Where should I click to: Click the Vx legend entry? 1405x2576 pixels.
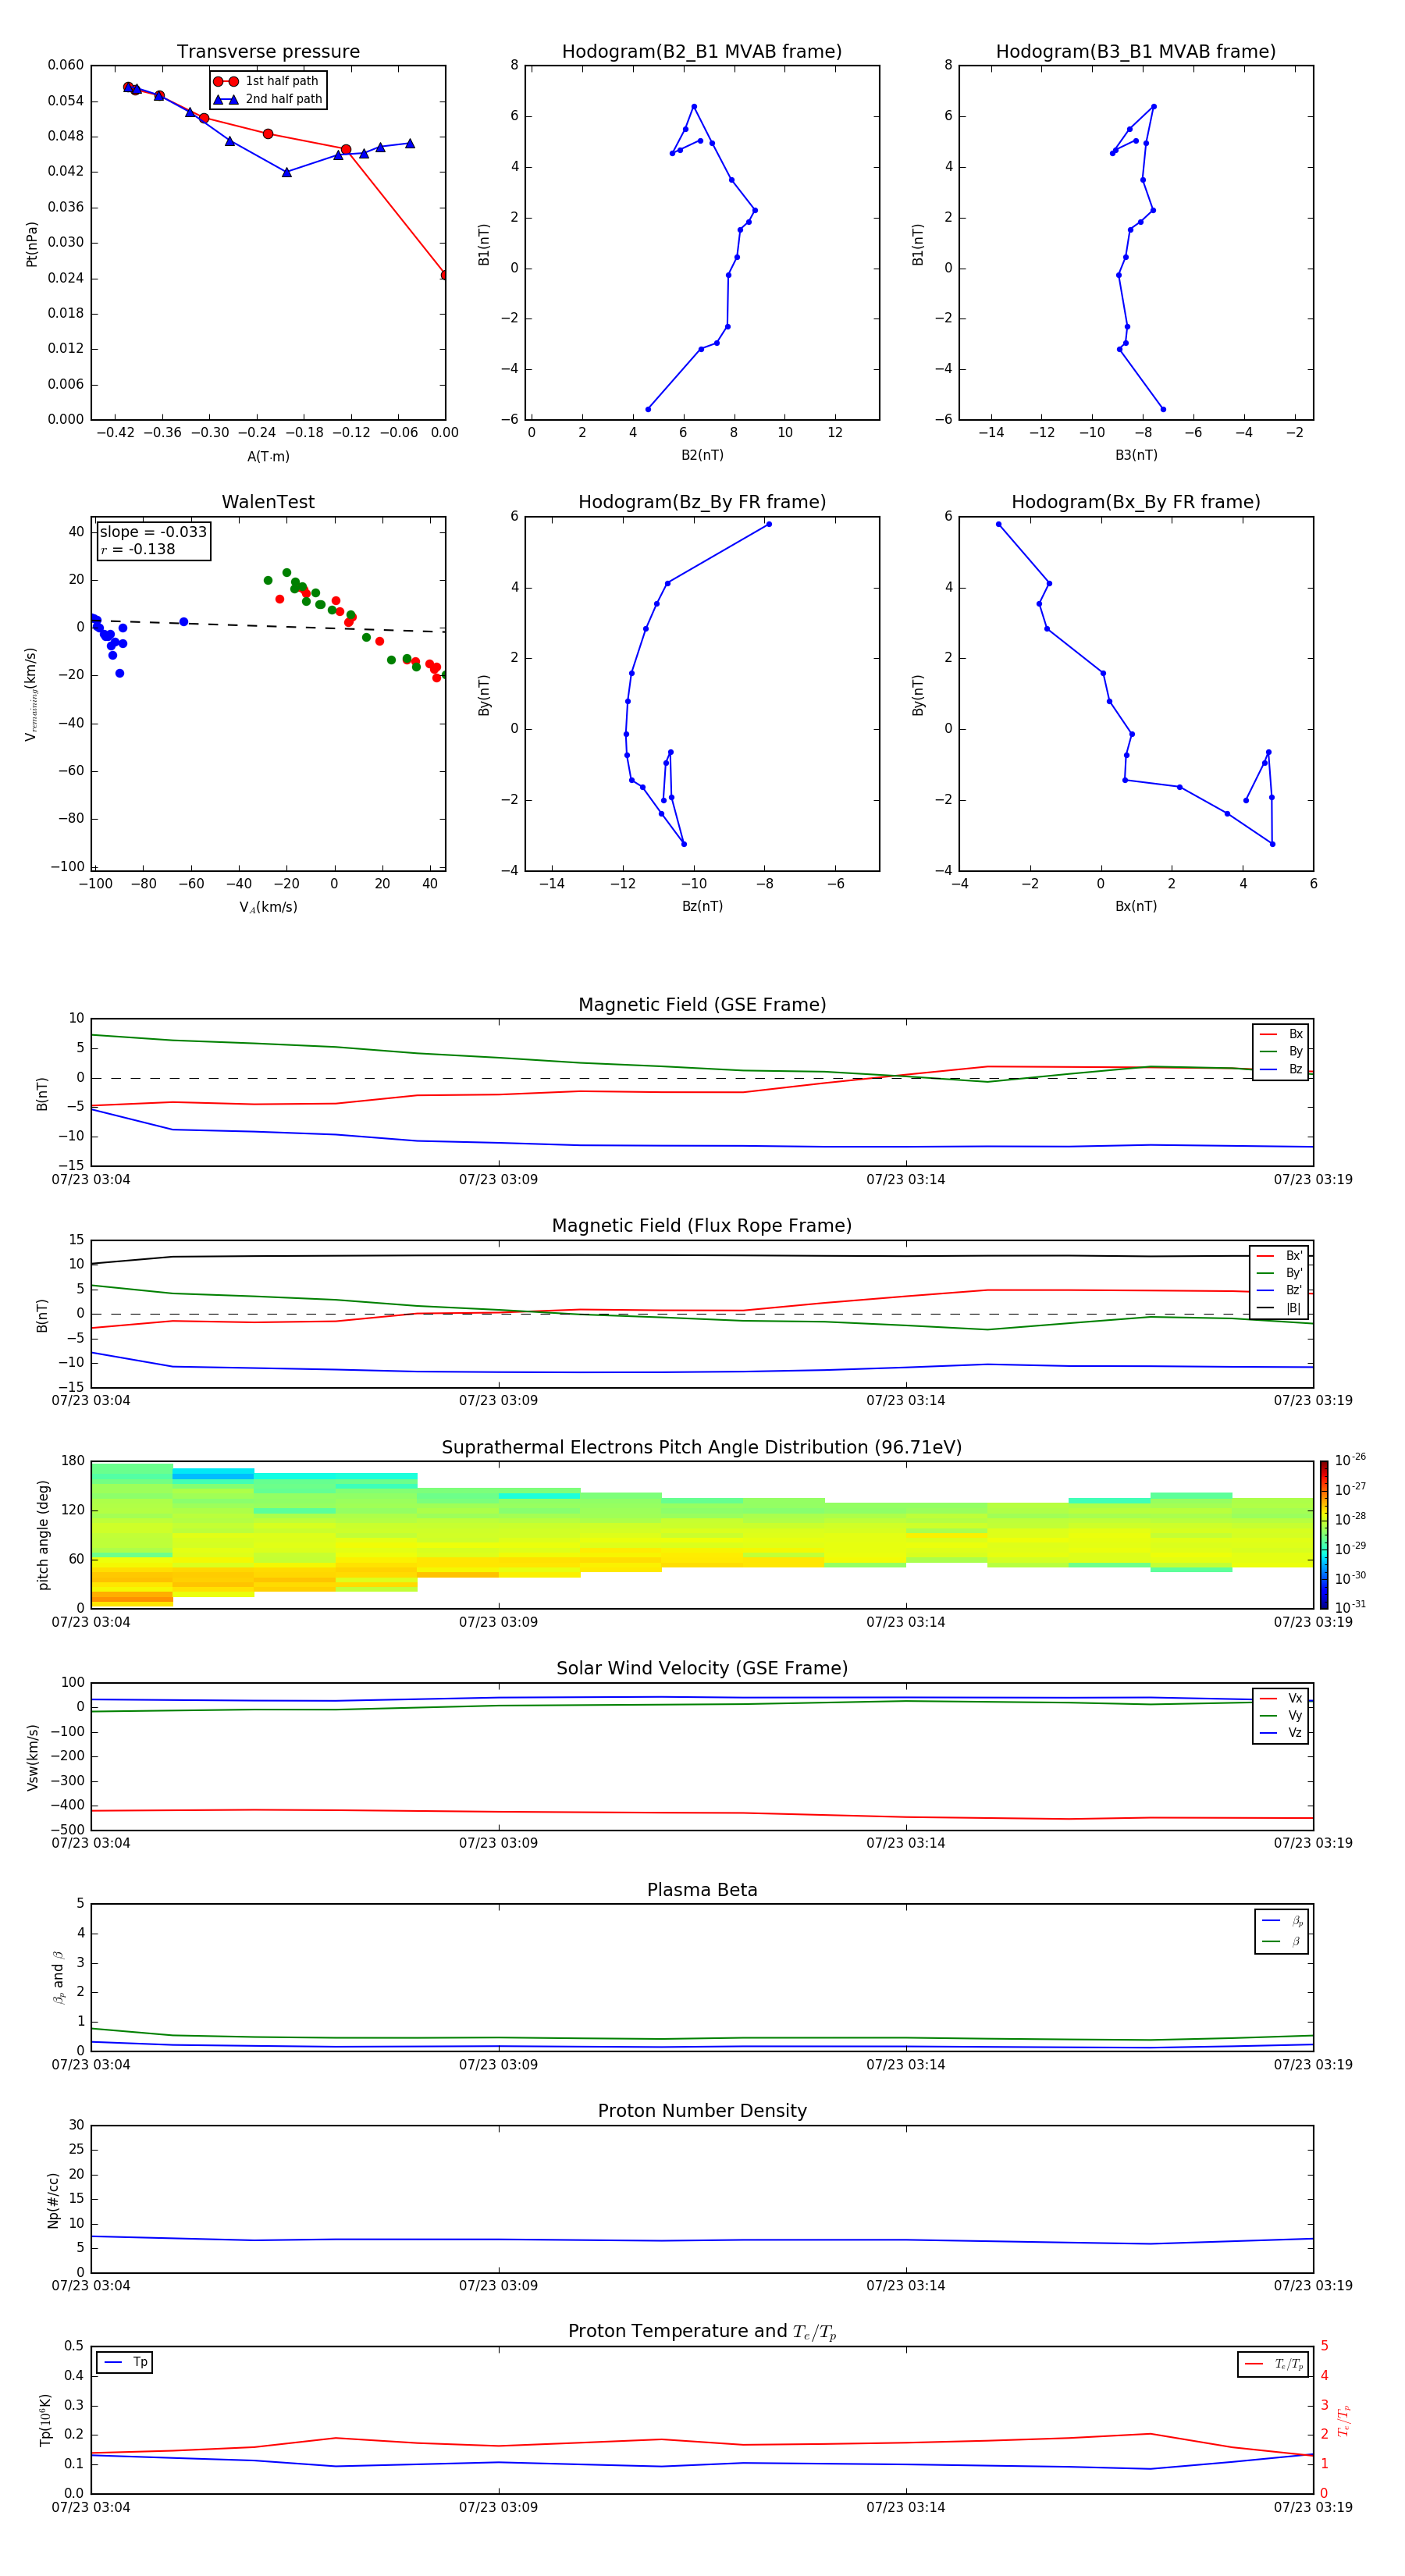point(1281,1698)
